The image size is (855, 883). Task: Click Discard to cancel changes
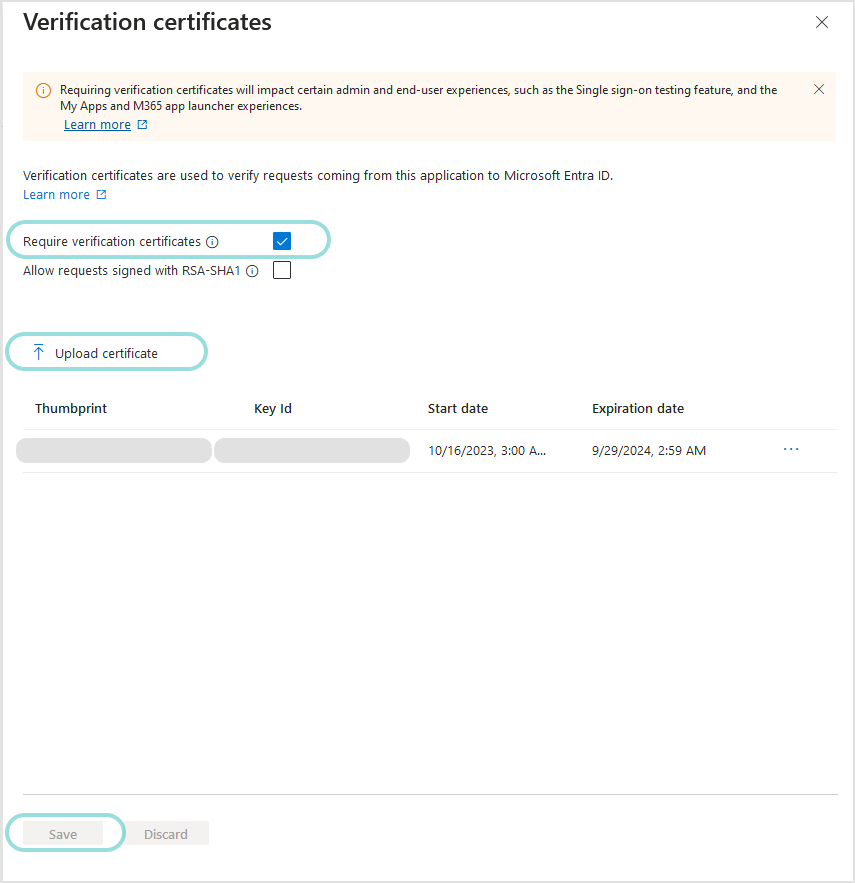click(165, 833)
